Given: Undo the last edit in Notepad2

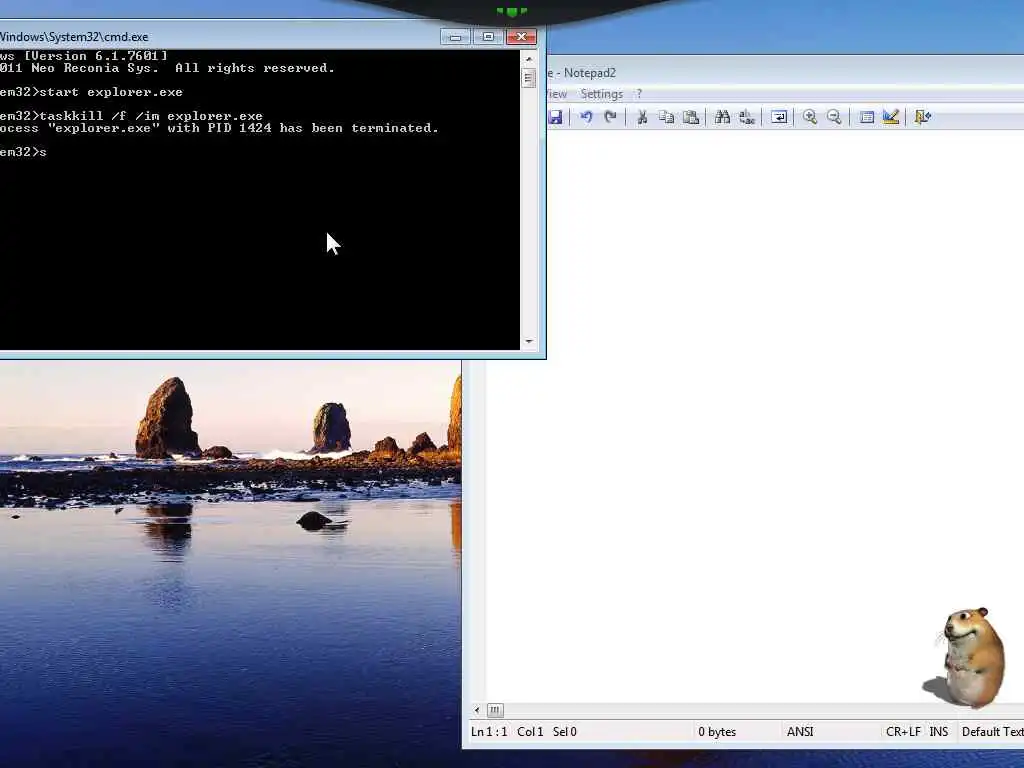Looking at the screenshot, I should (586, 117).
